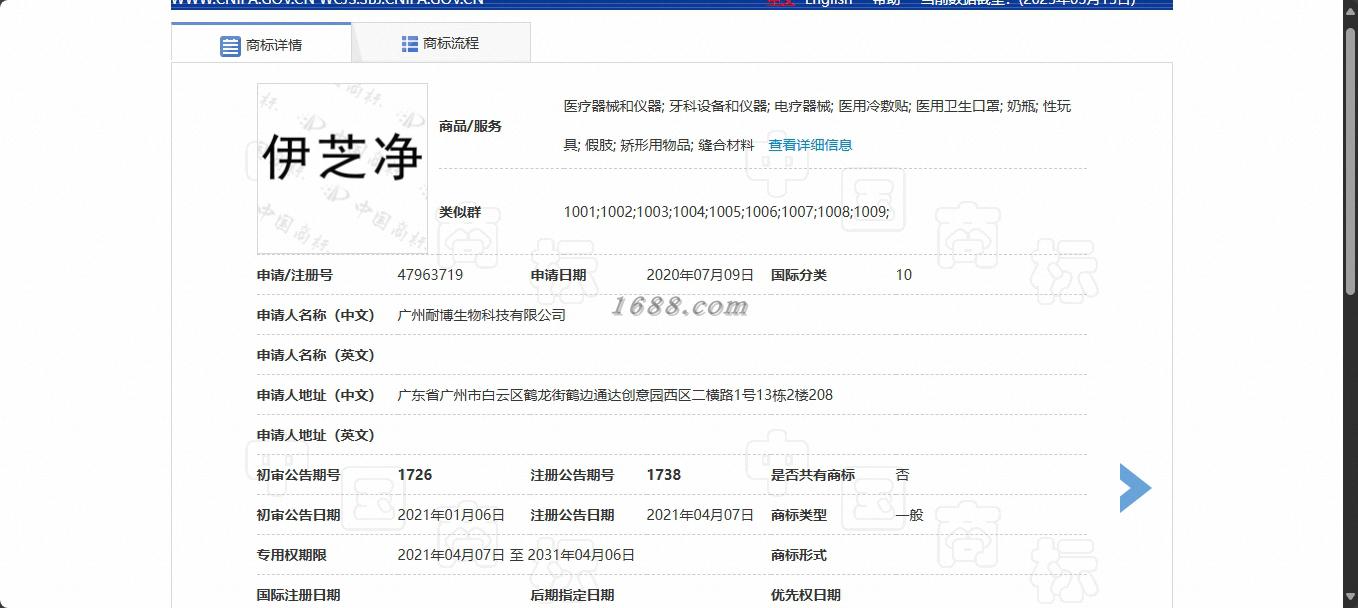Image resolution: width=1358 pixels, height=608 pixels.
Task: Select the 注册公告日期 value 2021年04月07日
Action: pyautogui.click(x=700, y=515)
